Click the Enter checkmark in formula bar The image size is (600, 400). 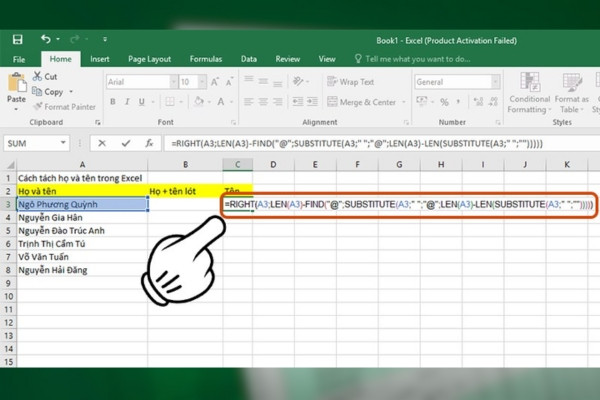(x=126, y=144)
